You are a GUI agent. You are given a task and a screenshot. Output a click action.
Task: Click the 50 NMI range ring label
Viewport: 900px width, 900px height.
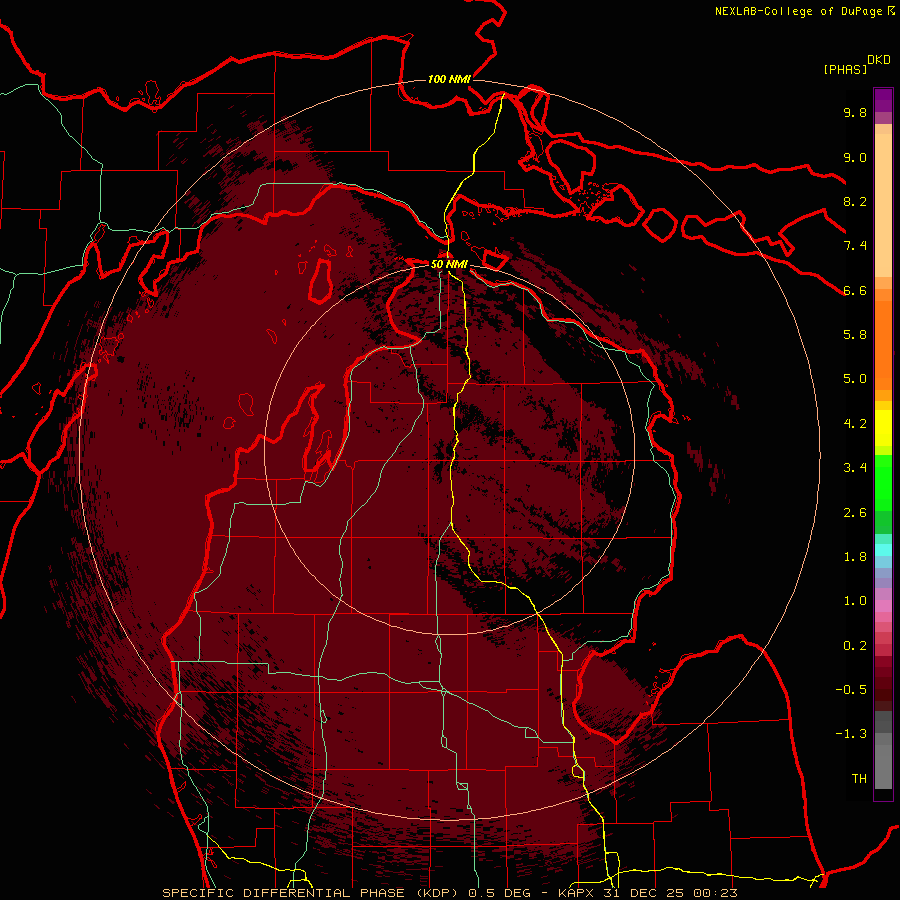point(449,265)
